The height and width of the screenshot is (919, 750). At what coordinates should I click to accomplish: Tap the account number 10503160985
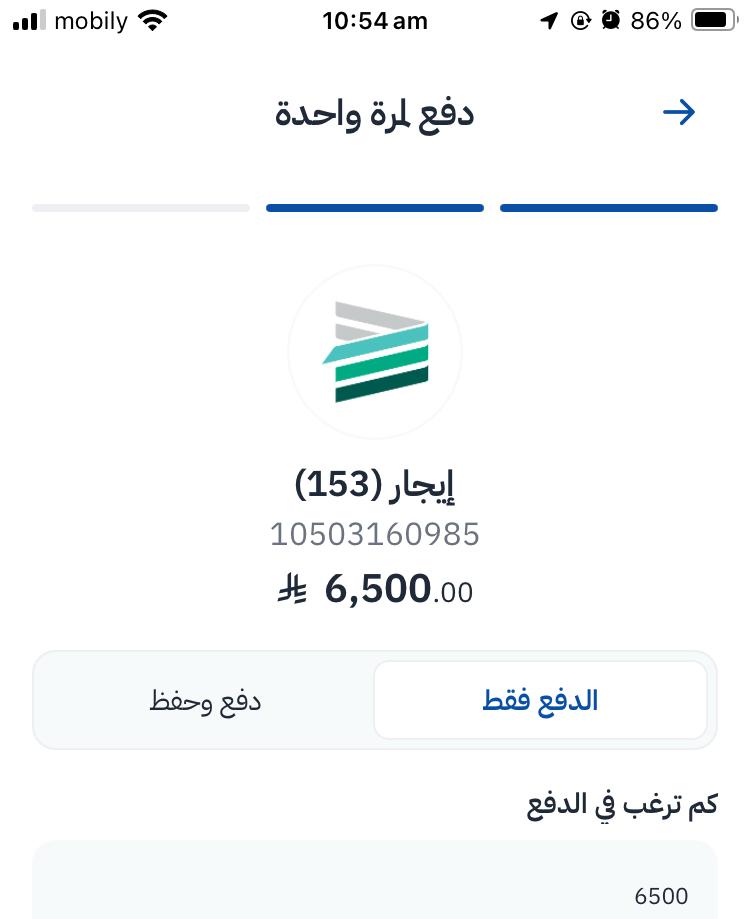[375, 535]
